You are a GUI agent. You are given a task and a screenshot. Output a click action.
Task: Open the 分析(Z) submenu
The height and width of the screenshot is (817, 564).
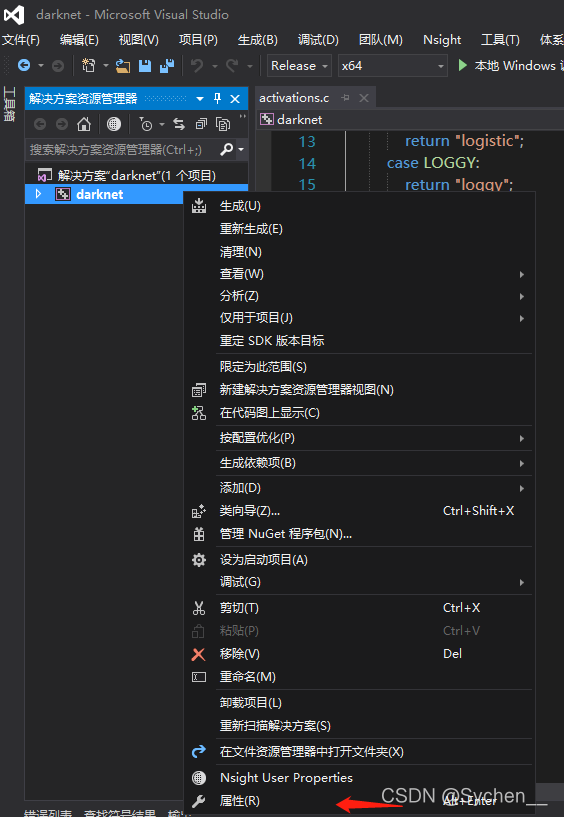coord(360,296)
